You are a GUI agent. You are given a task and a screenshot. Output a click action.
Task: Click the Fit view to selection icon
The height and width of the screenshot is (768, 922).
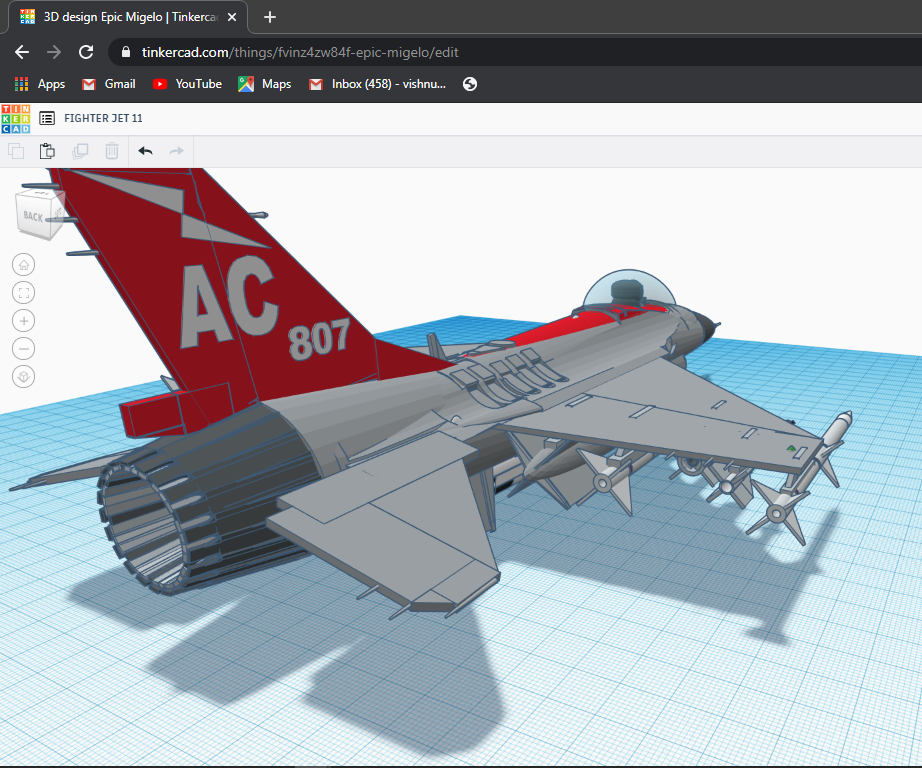tap(23, 292)
